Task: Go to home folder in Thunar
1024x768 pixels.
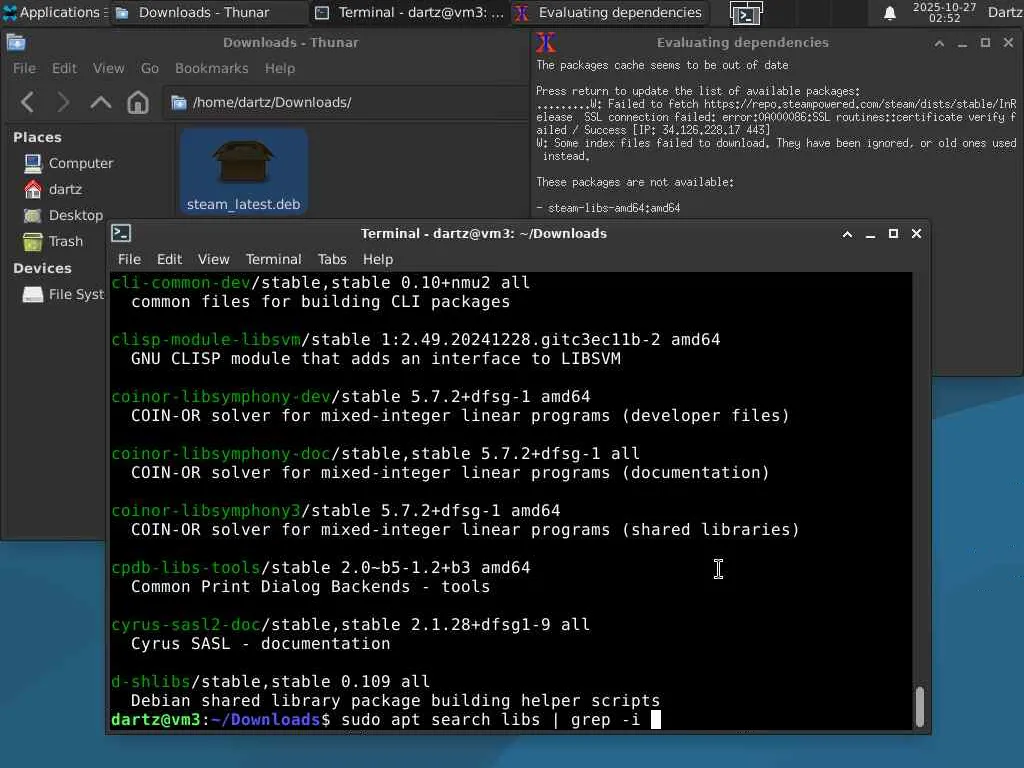Action: tap(137, 103)
